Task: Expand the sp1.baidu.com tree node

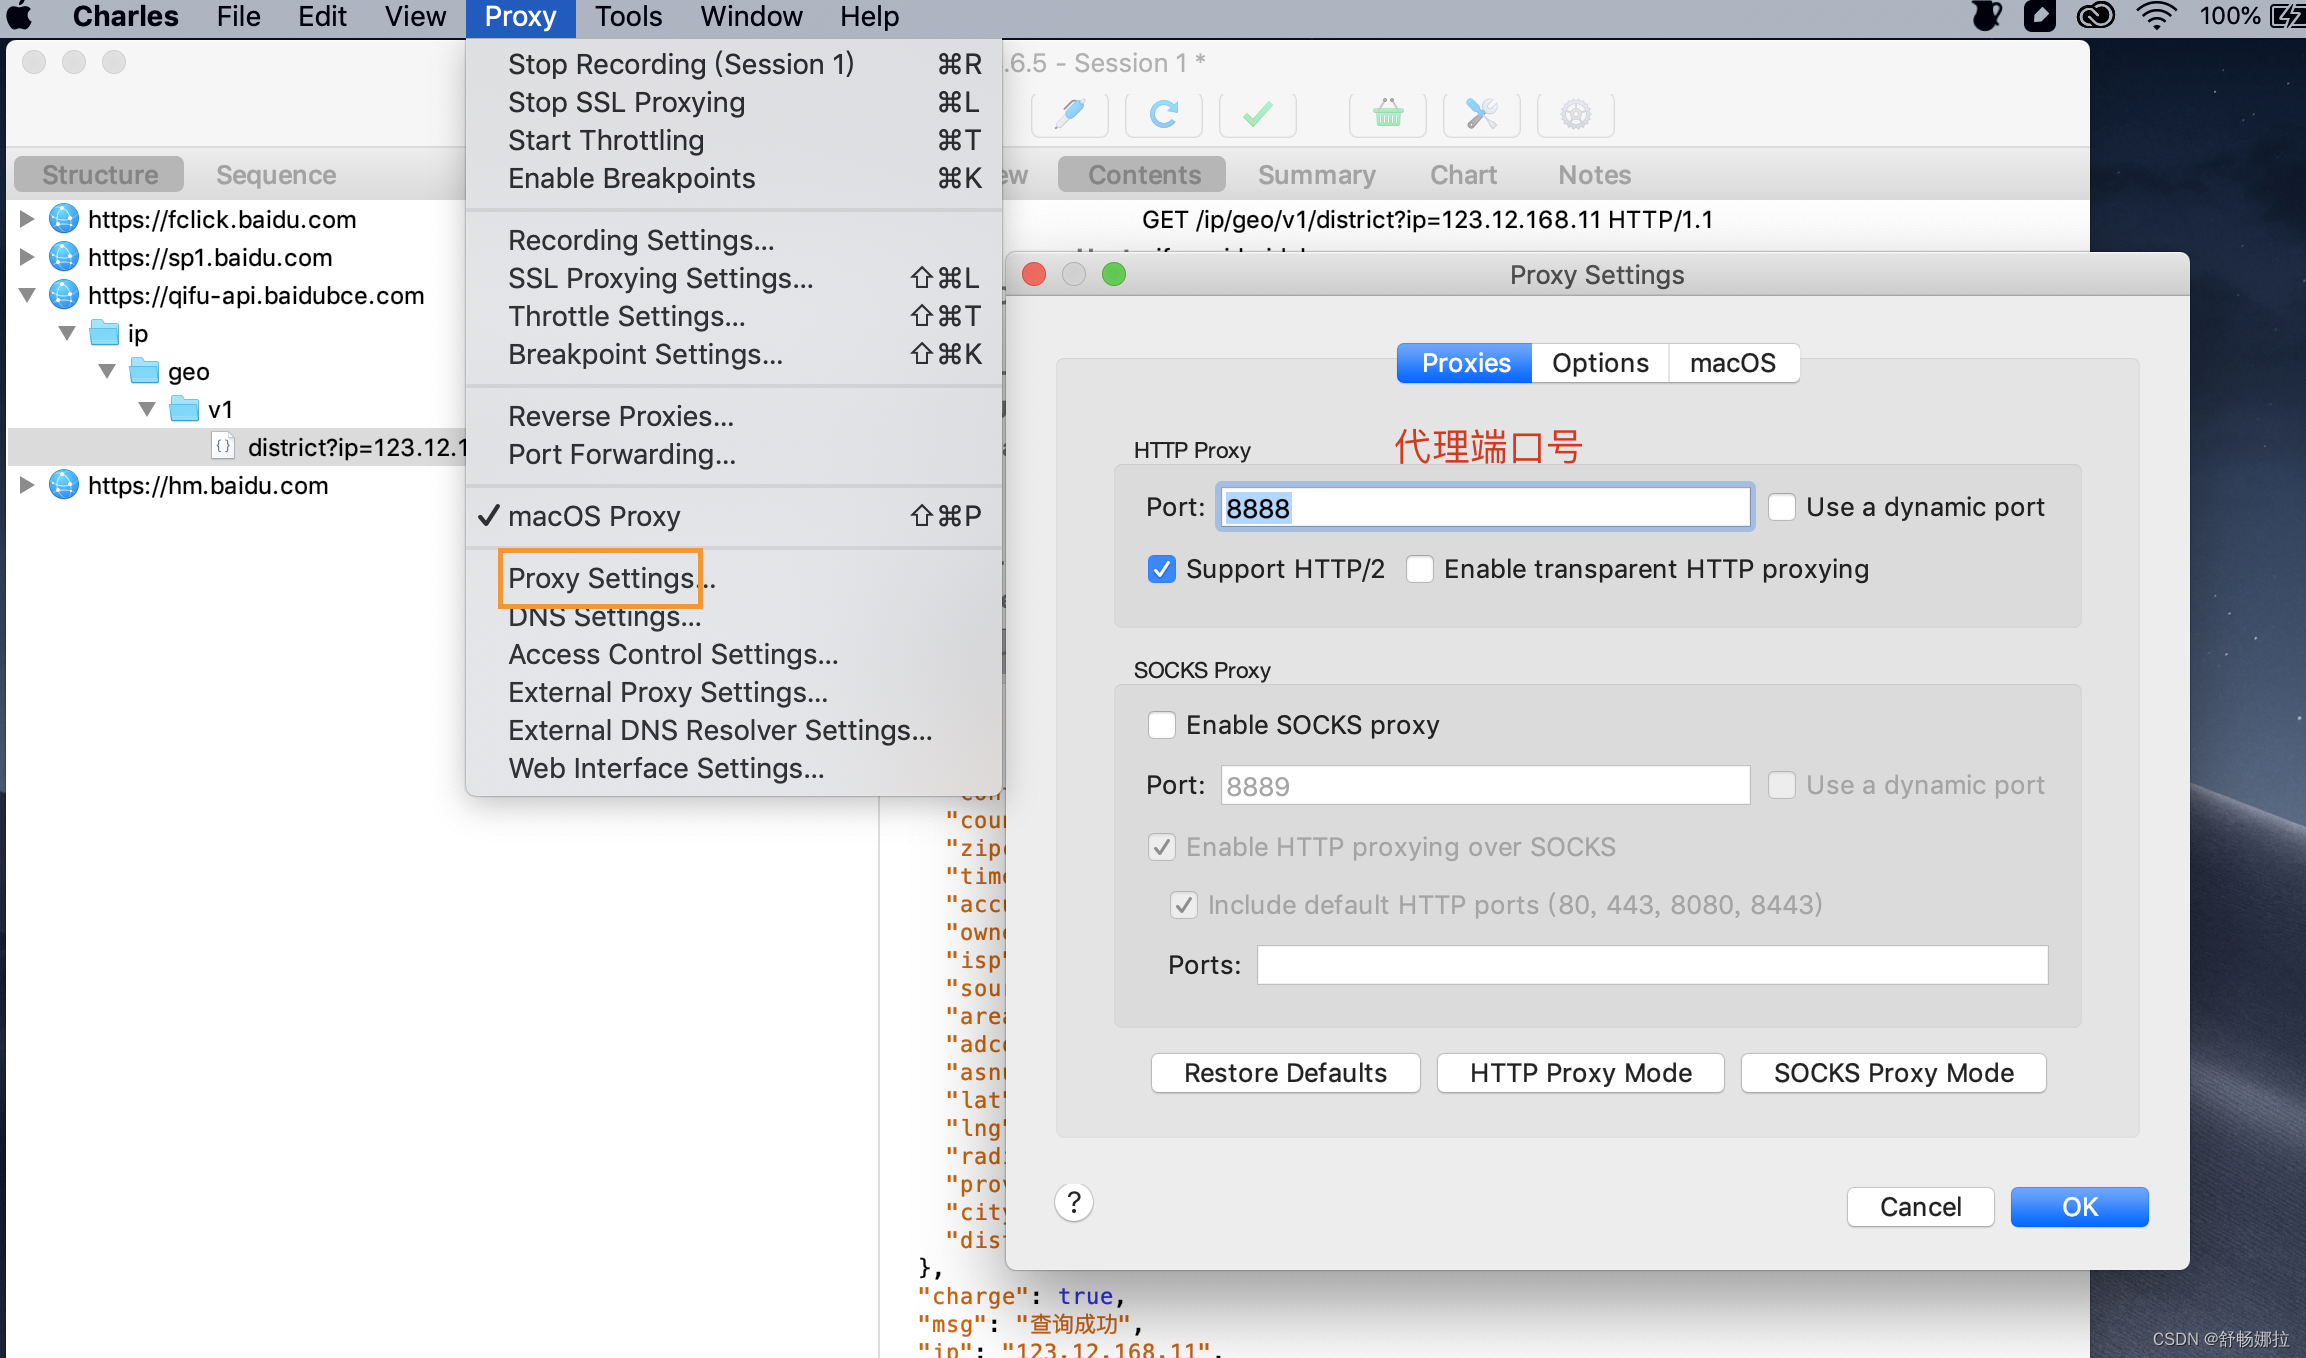Action: pos(27,257)
